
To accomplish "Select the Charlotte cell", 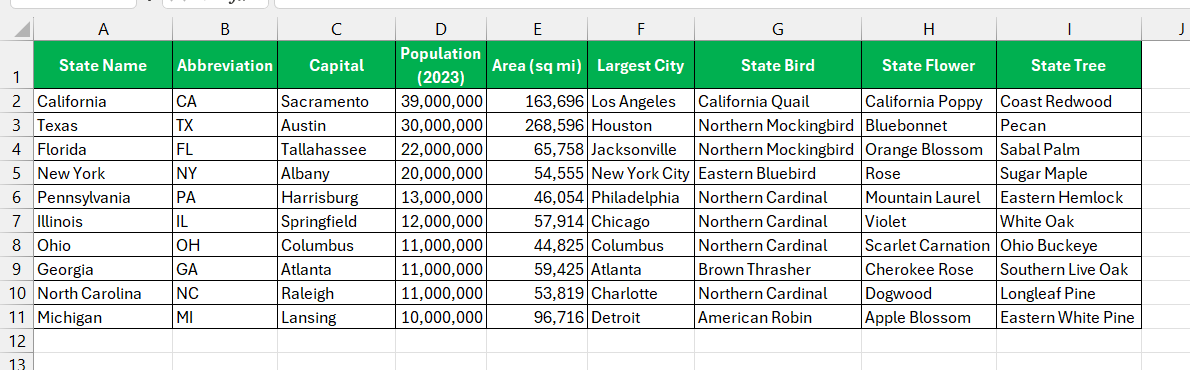I will [x=641, y=293].
